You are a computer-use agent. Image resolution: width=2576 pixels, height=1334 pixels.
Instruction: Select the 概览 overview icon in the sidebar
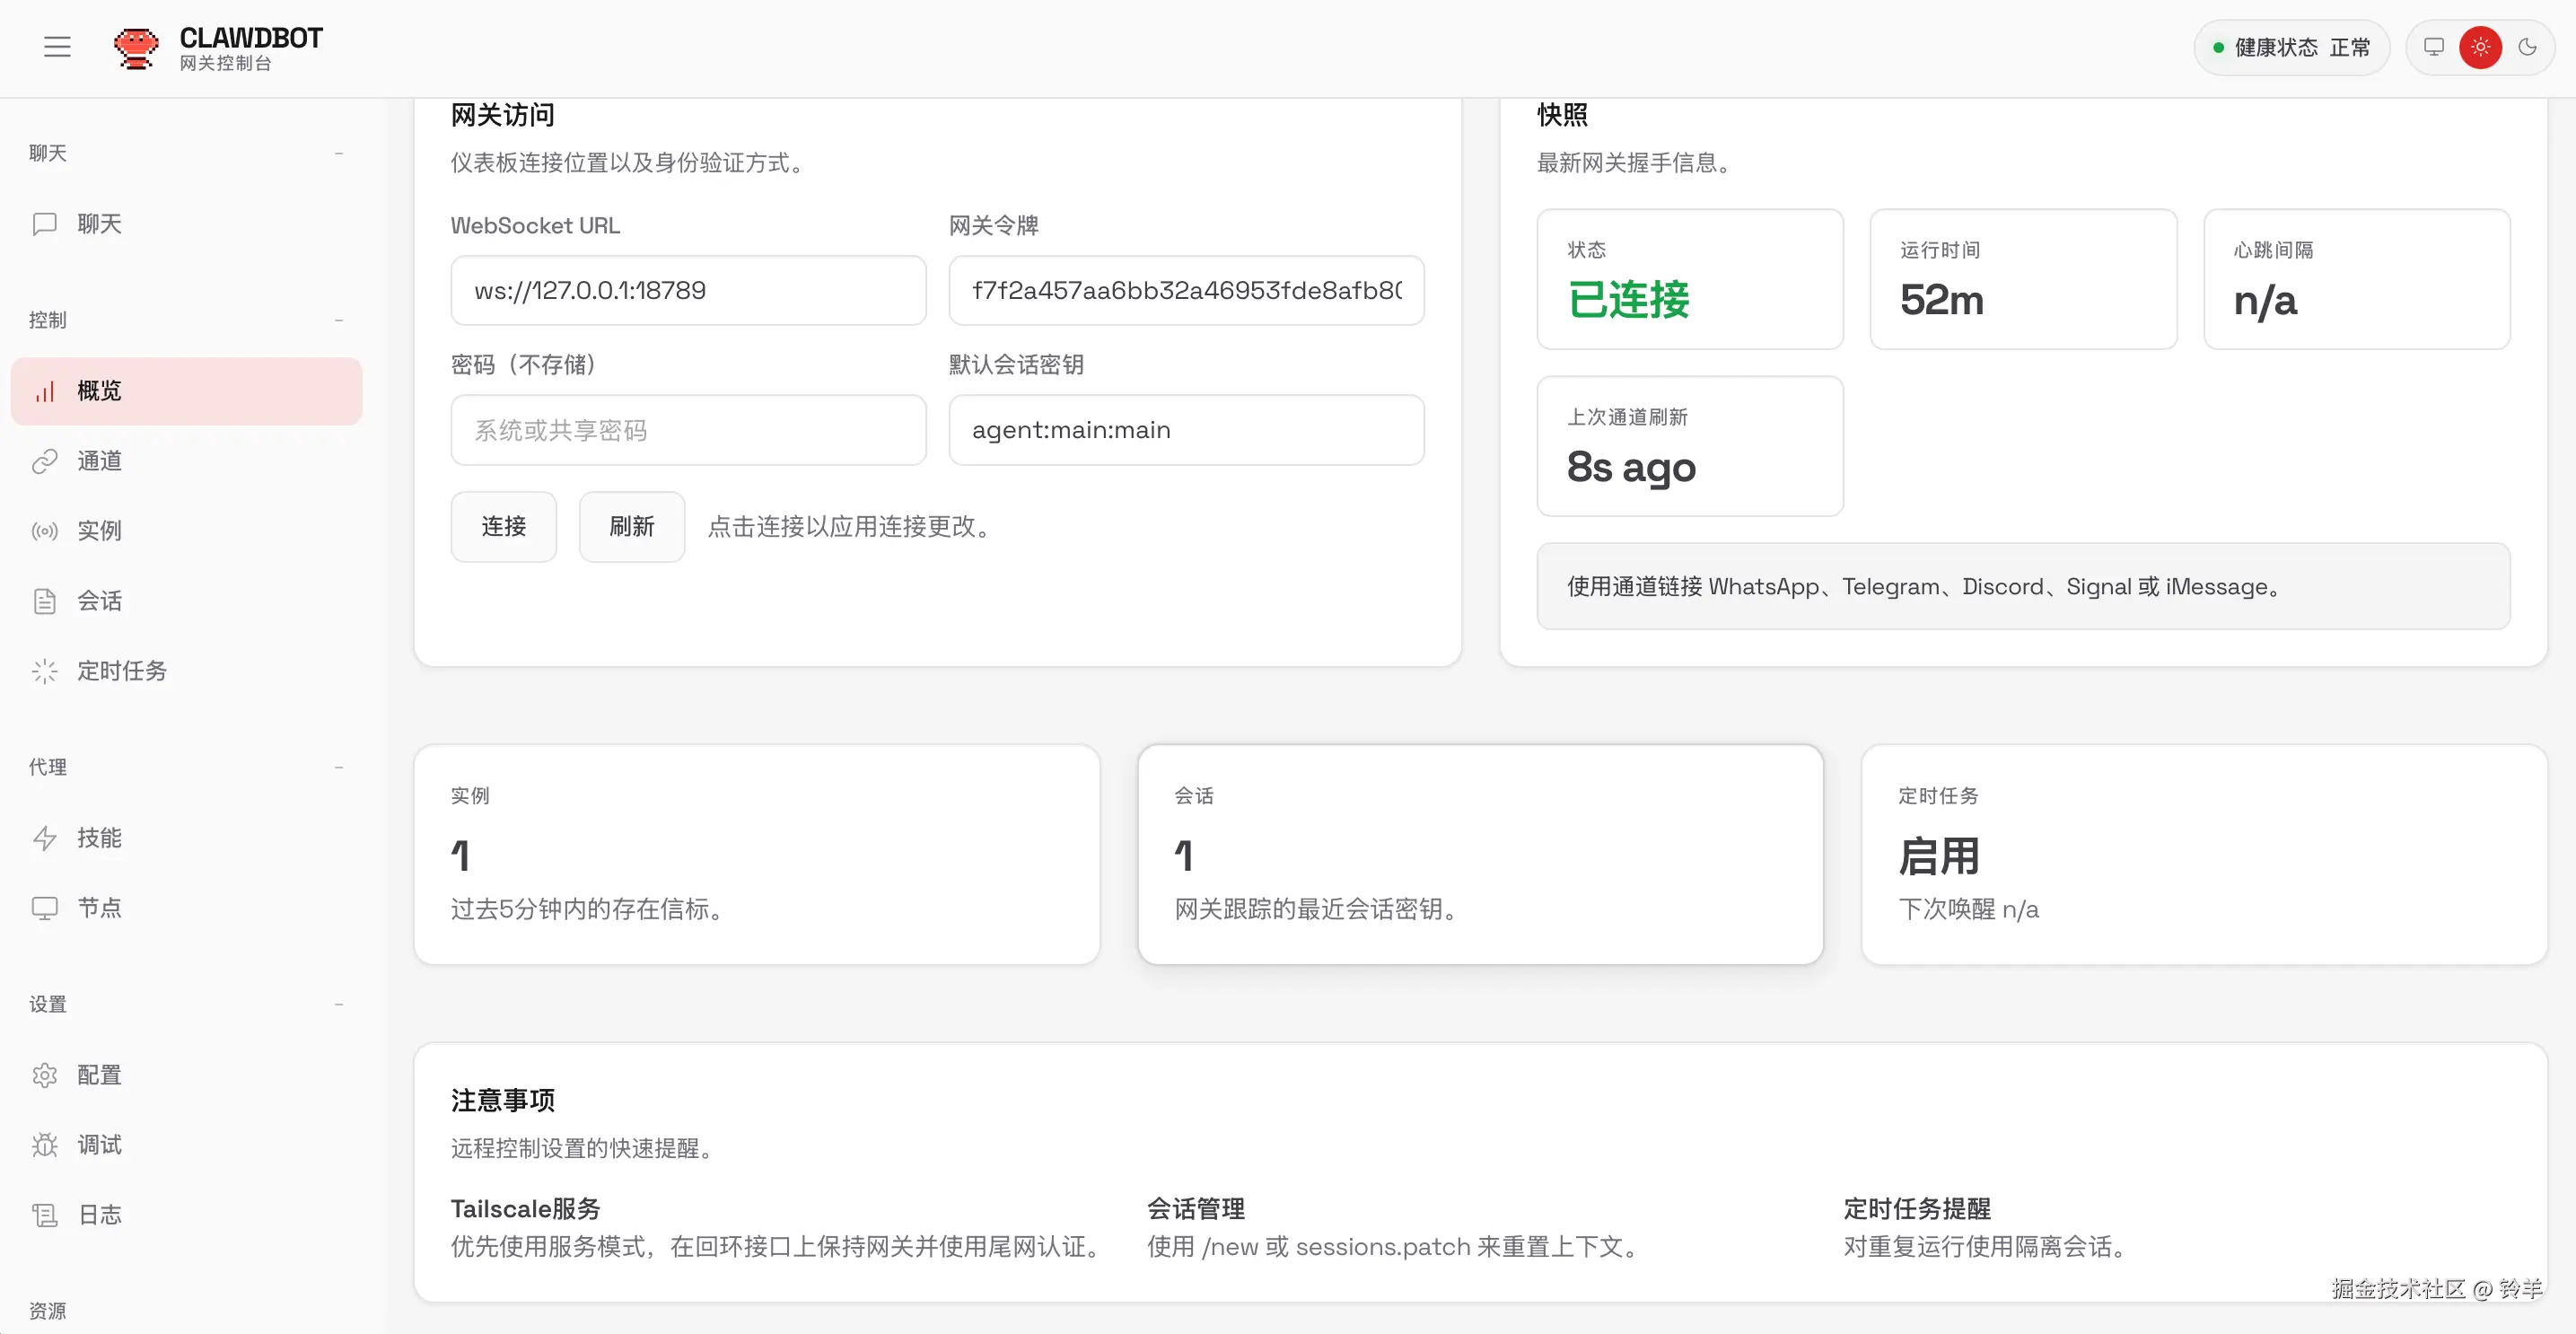pos(44,391)
